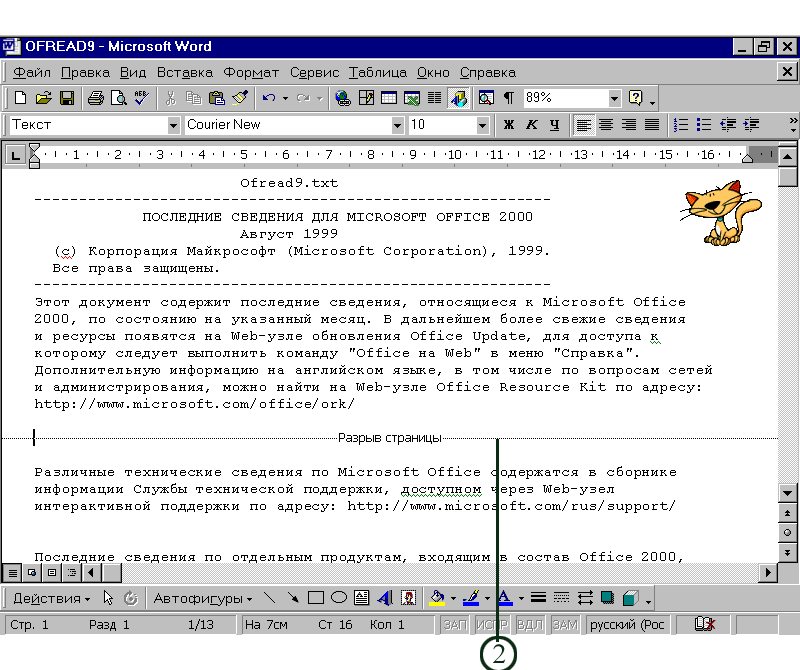Cut selection with the scissors icon
Screen dimensions: 800x670
tap(170, 97)
